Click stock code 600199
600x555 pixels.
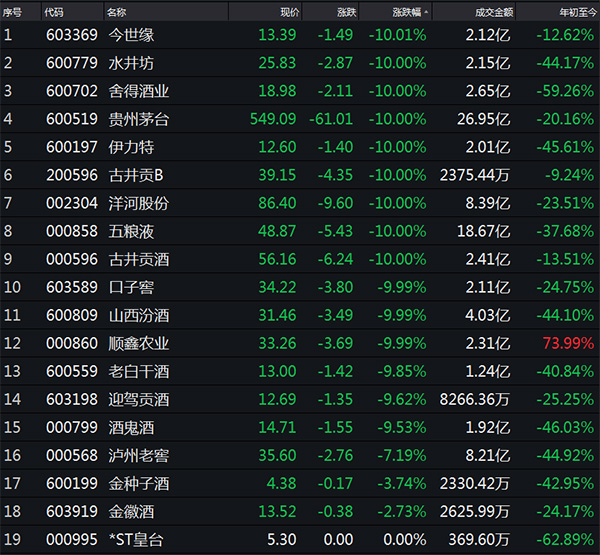click(x=72, y=483)
